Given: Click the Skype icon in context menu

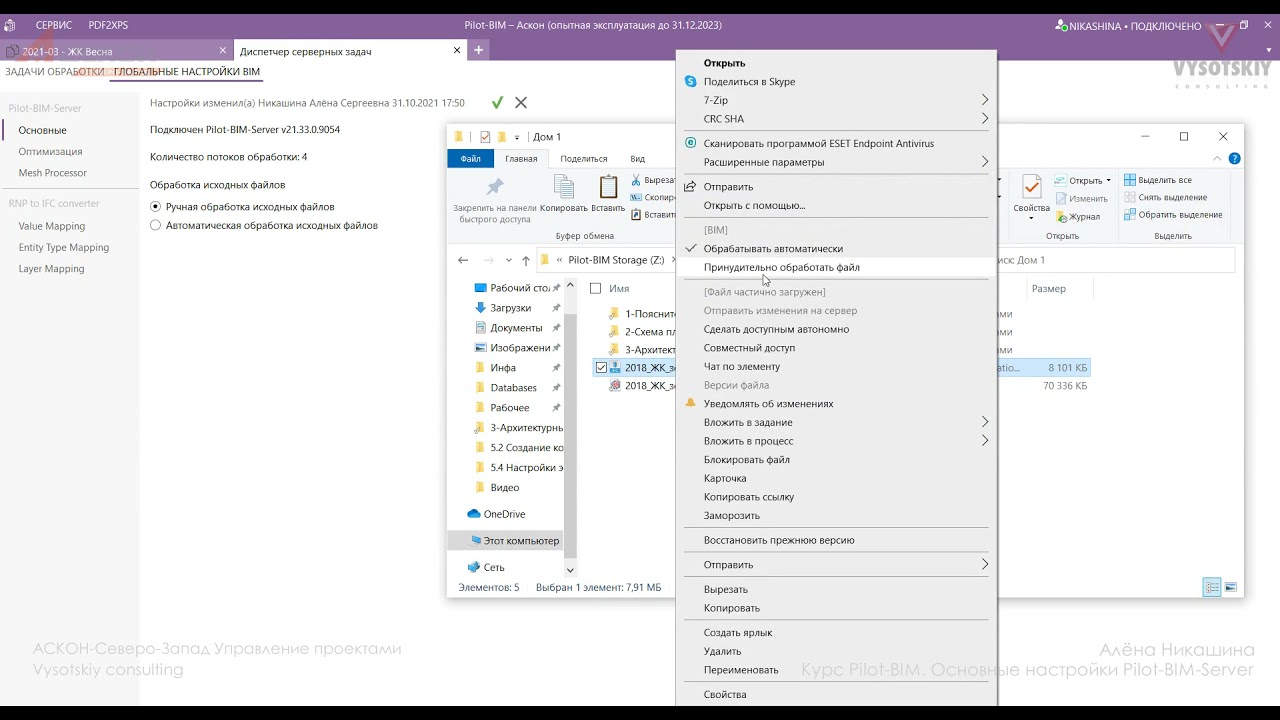Looking at the screenshot, I should [x=690, y=81].
